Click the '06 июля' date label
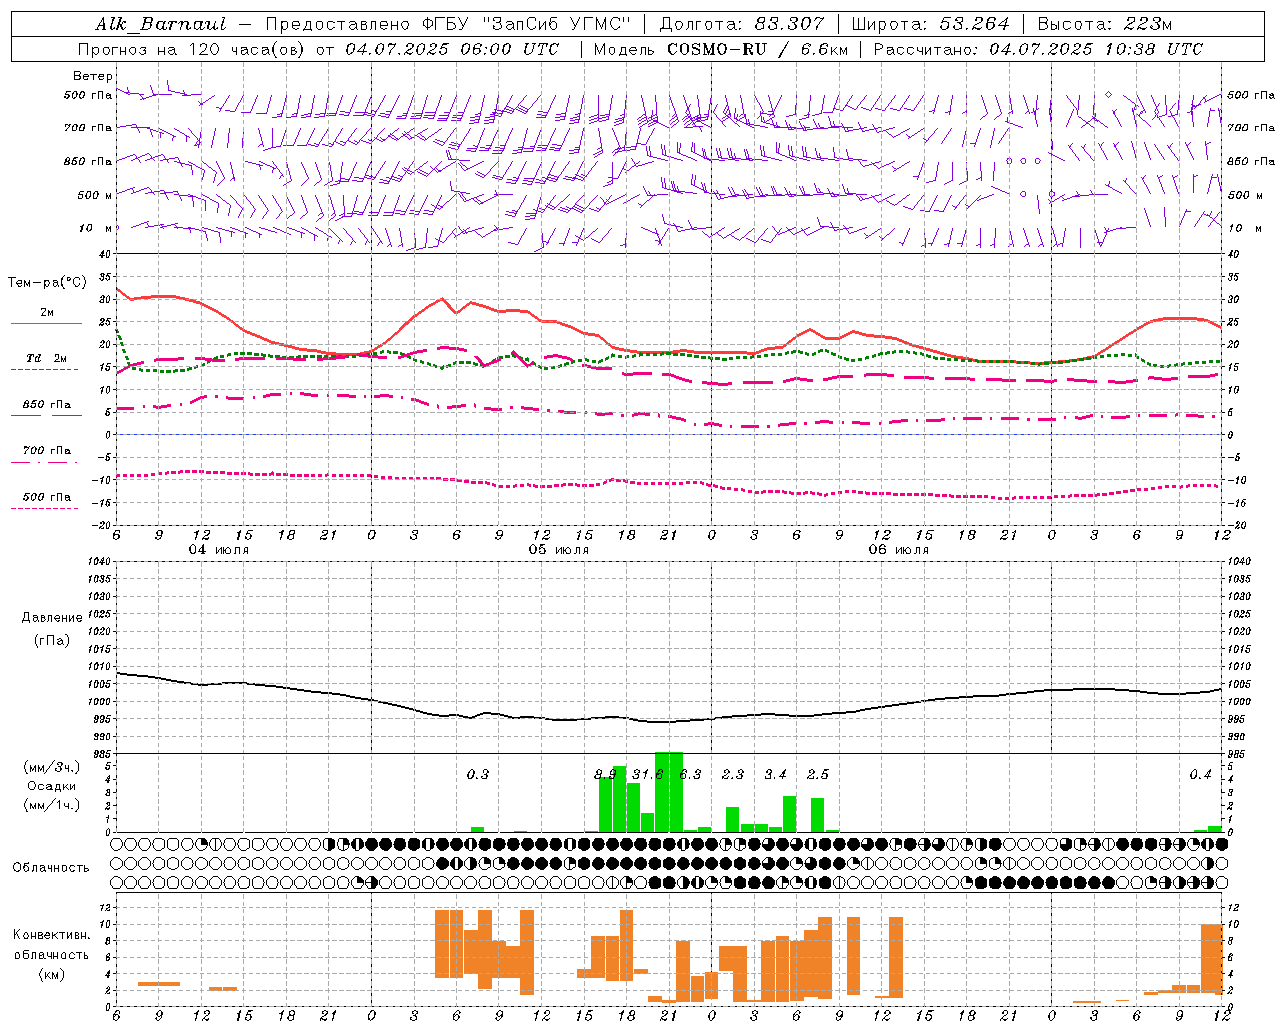This screenshot has height=1024, width=1280. 898,550
